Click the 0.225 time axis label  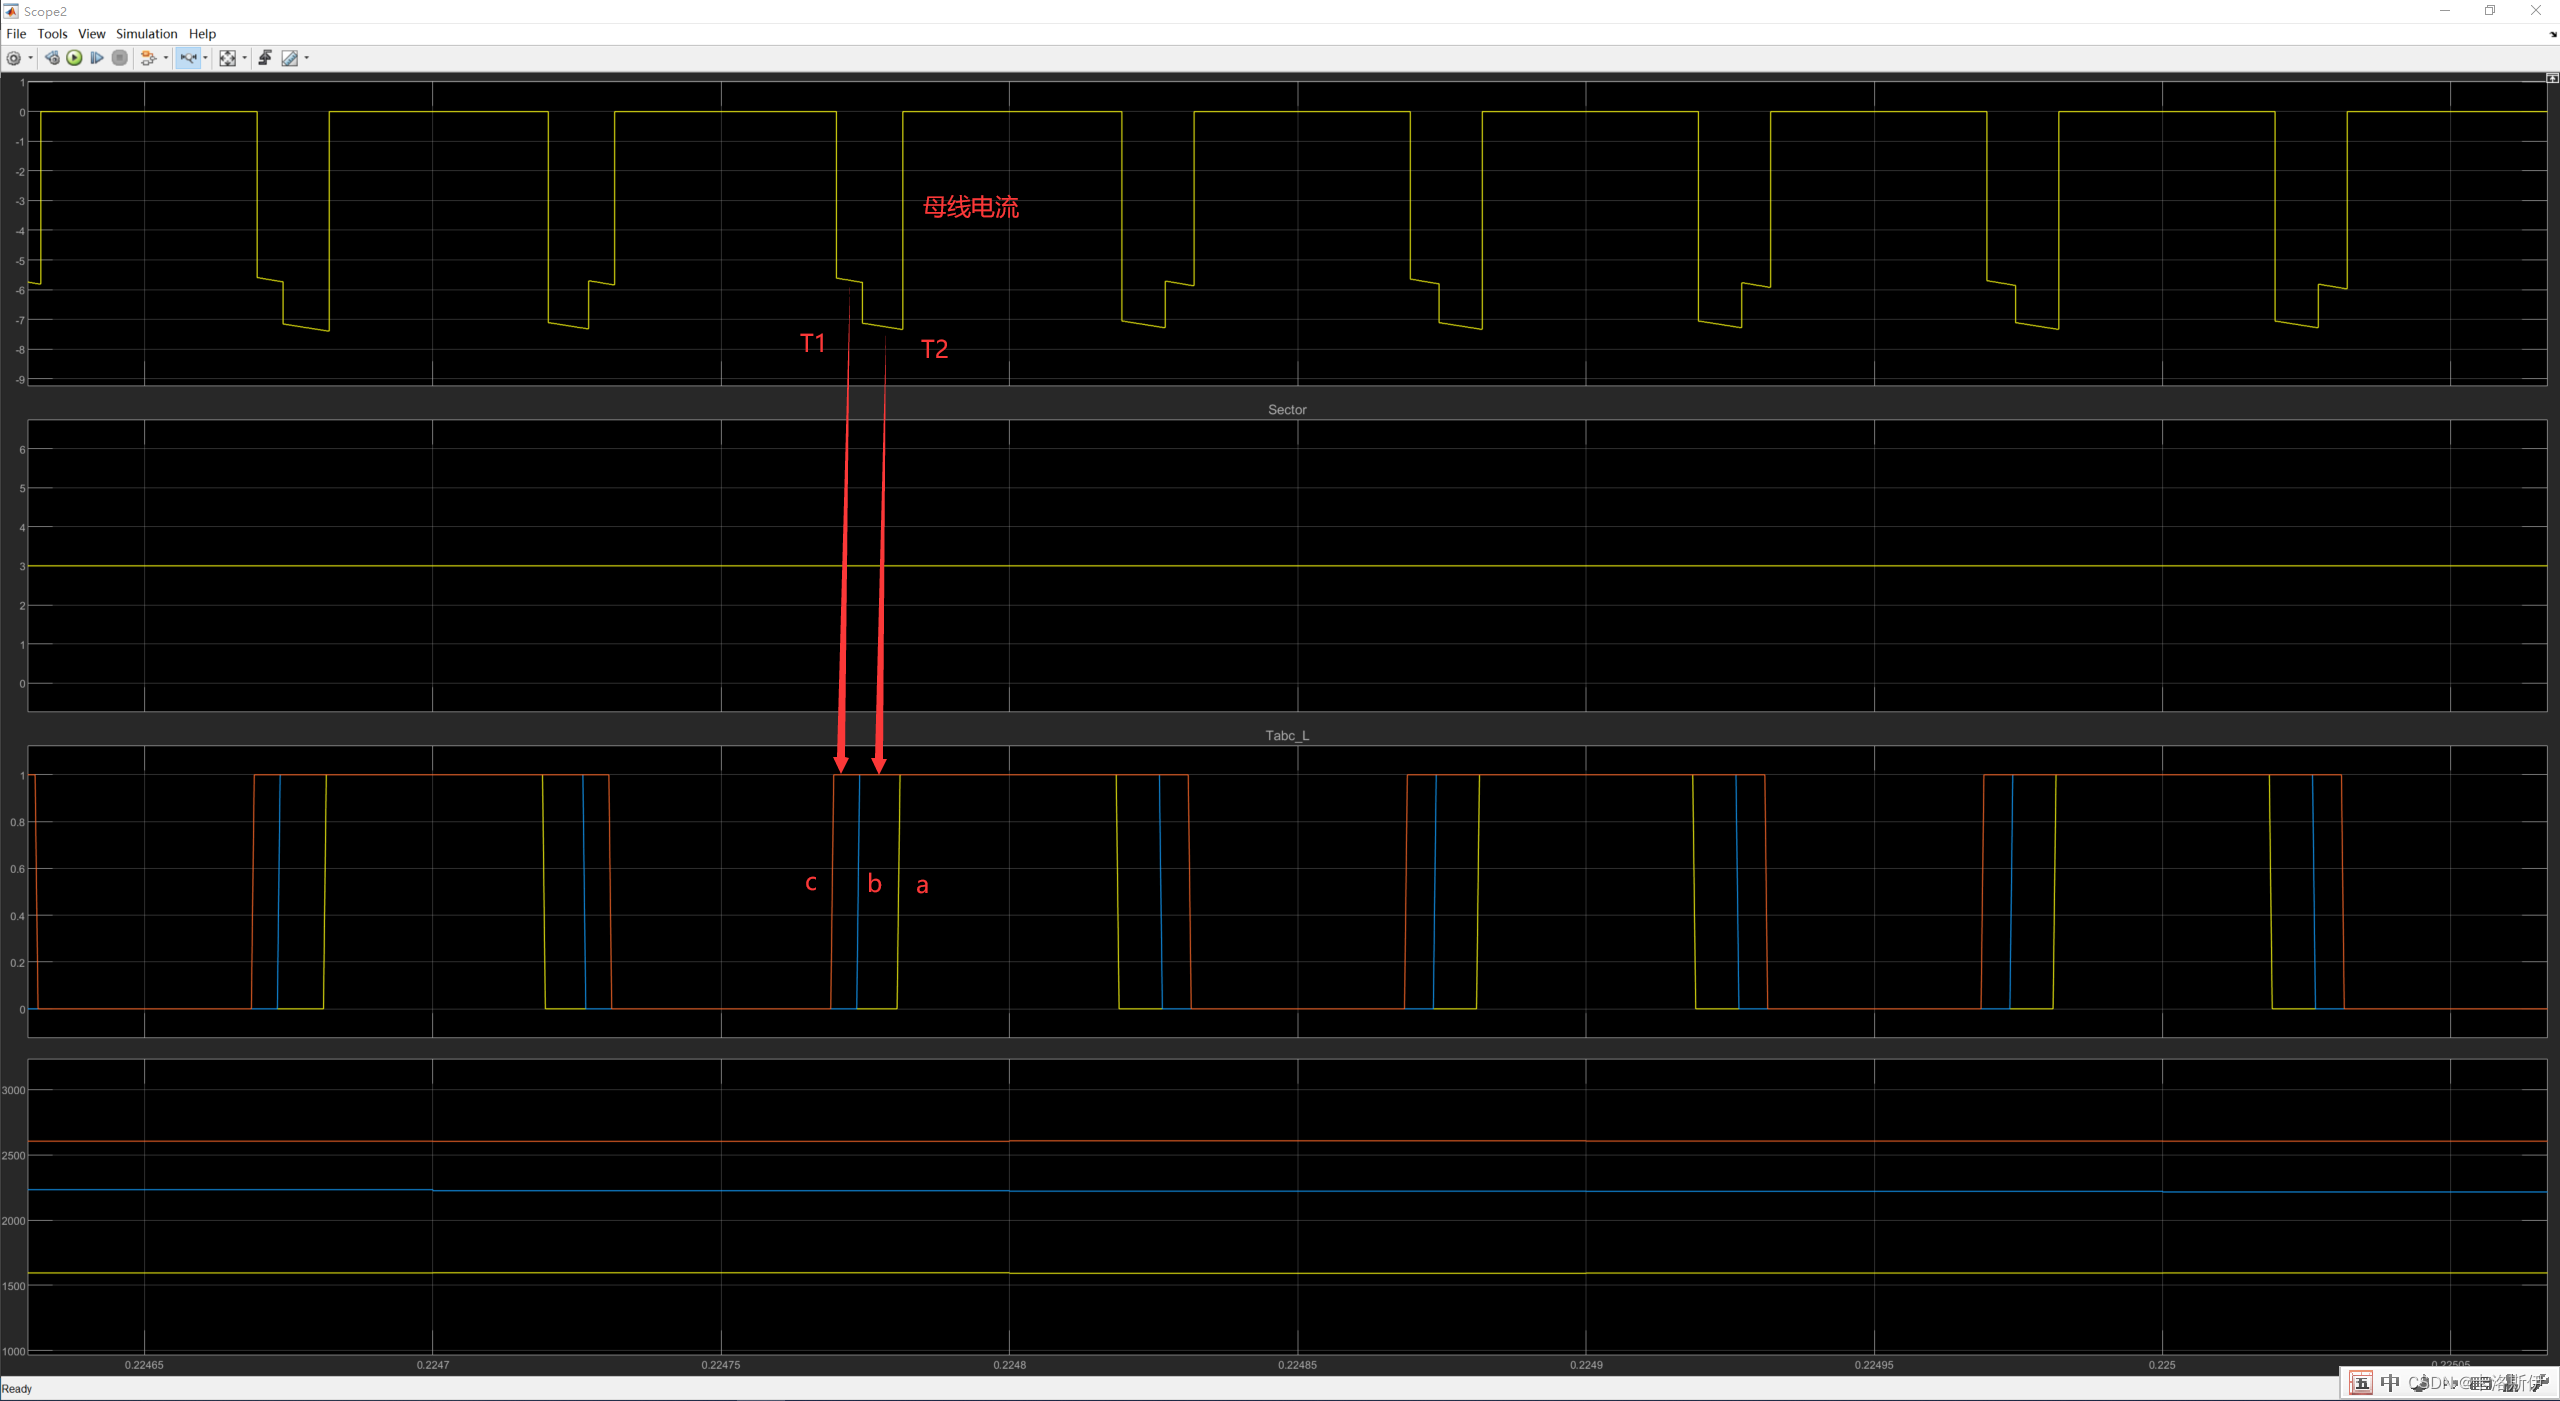point(2162,1365)
